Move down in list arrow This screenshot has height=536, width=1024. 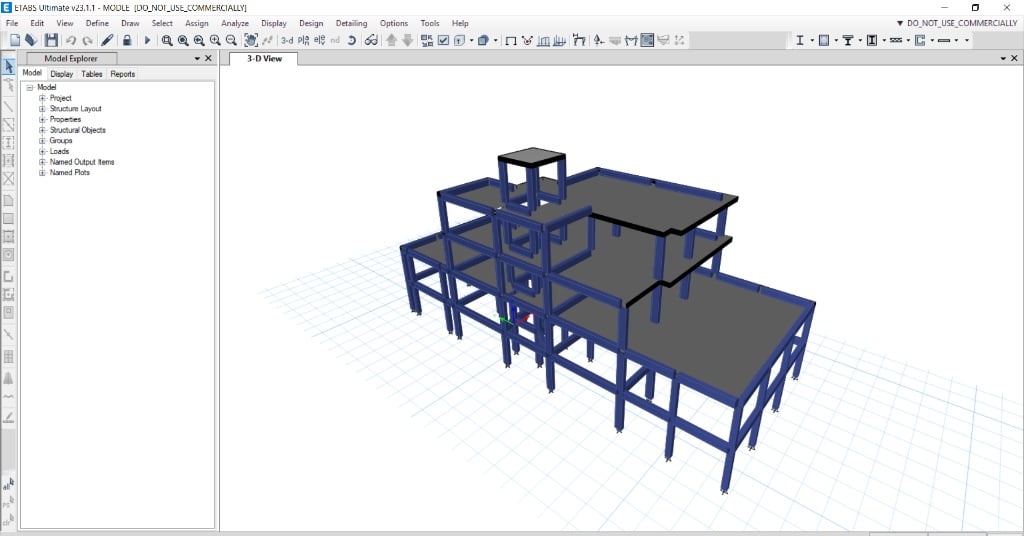[x=408, y=40]
